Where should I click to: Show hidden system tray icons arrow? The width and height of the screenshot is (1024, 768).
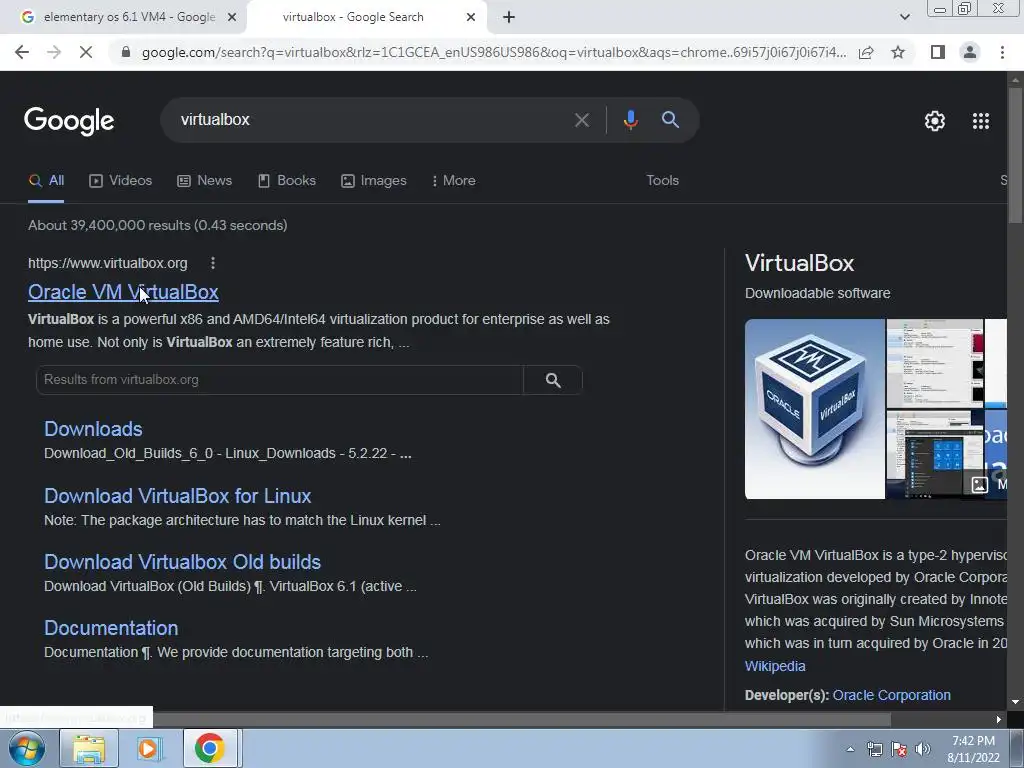850,749
